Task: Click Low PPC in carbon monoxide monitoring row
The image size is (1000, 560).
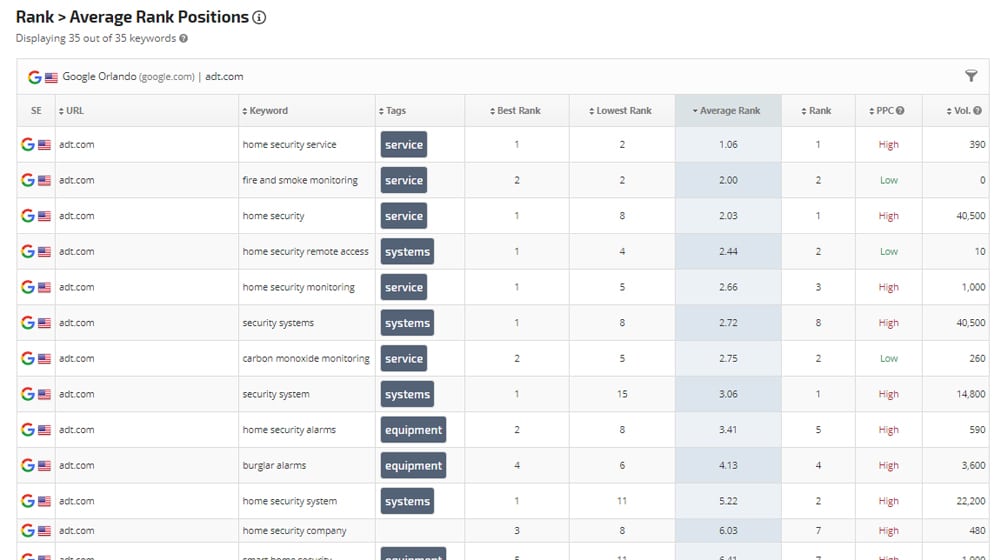Action: coord(888,358)
